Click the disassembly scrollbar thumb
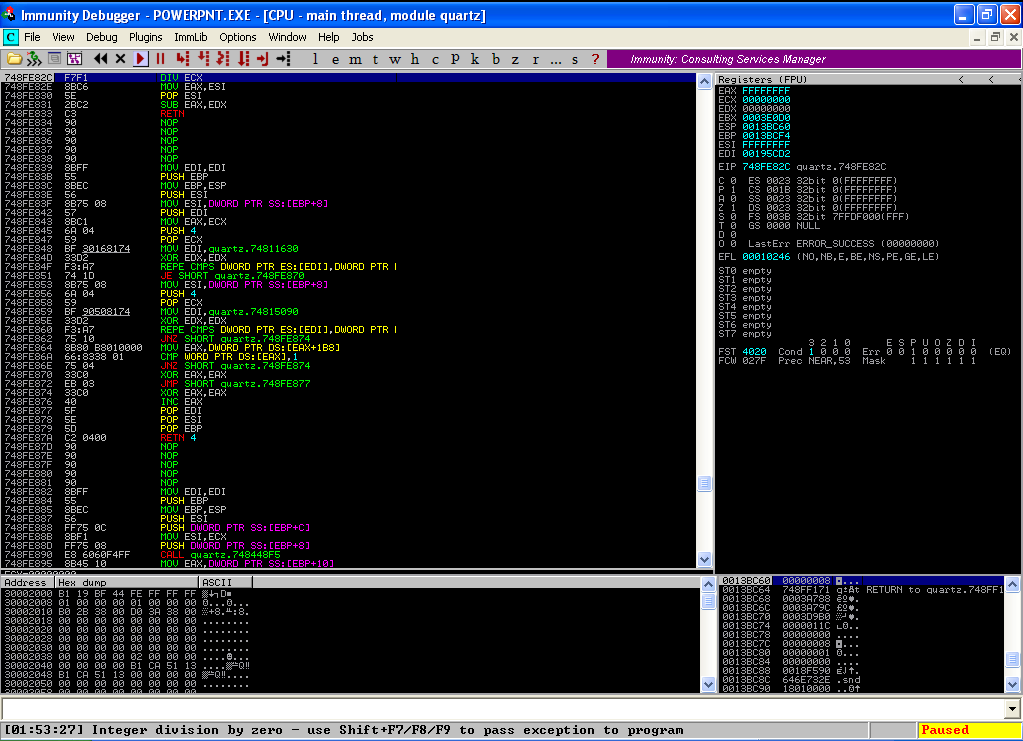Screen dimensions: 1023x741 tap(704, 483)
